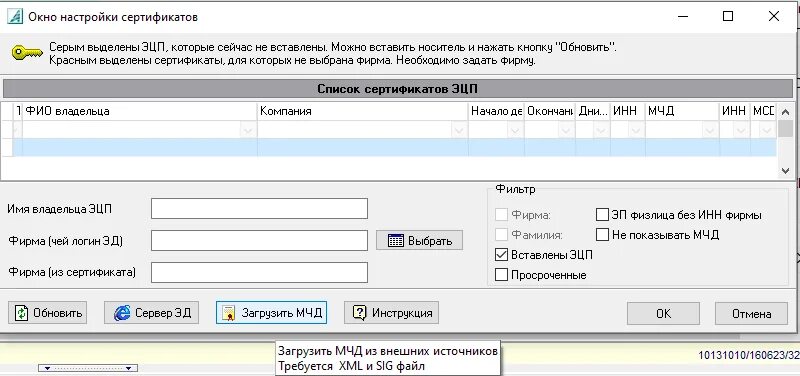
Task: Enable the Фирма filter checkbox
Action: [502, 215]
